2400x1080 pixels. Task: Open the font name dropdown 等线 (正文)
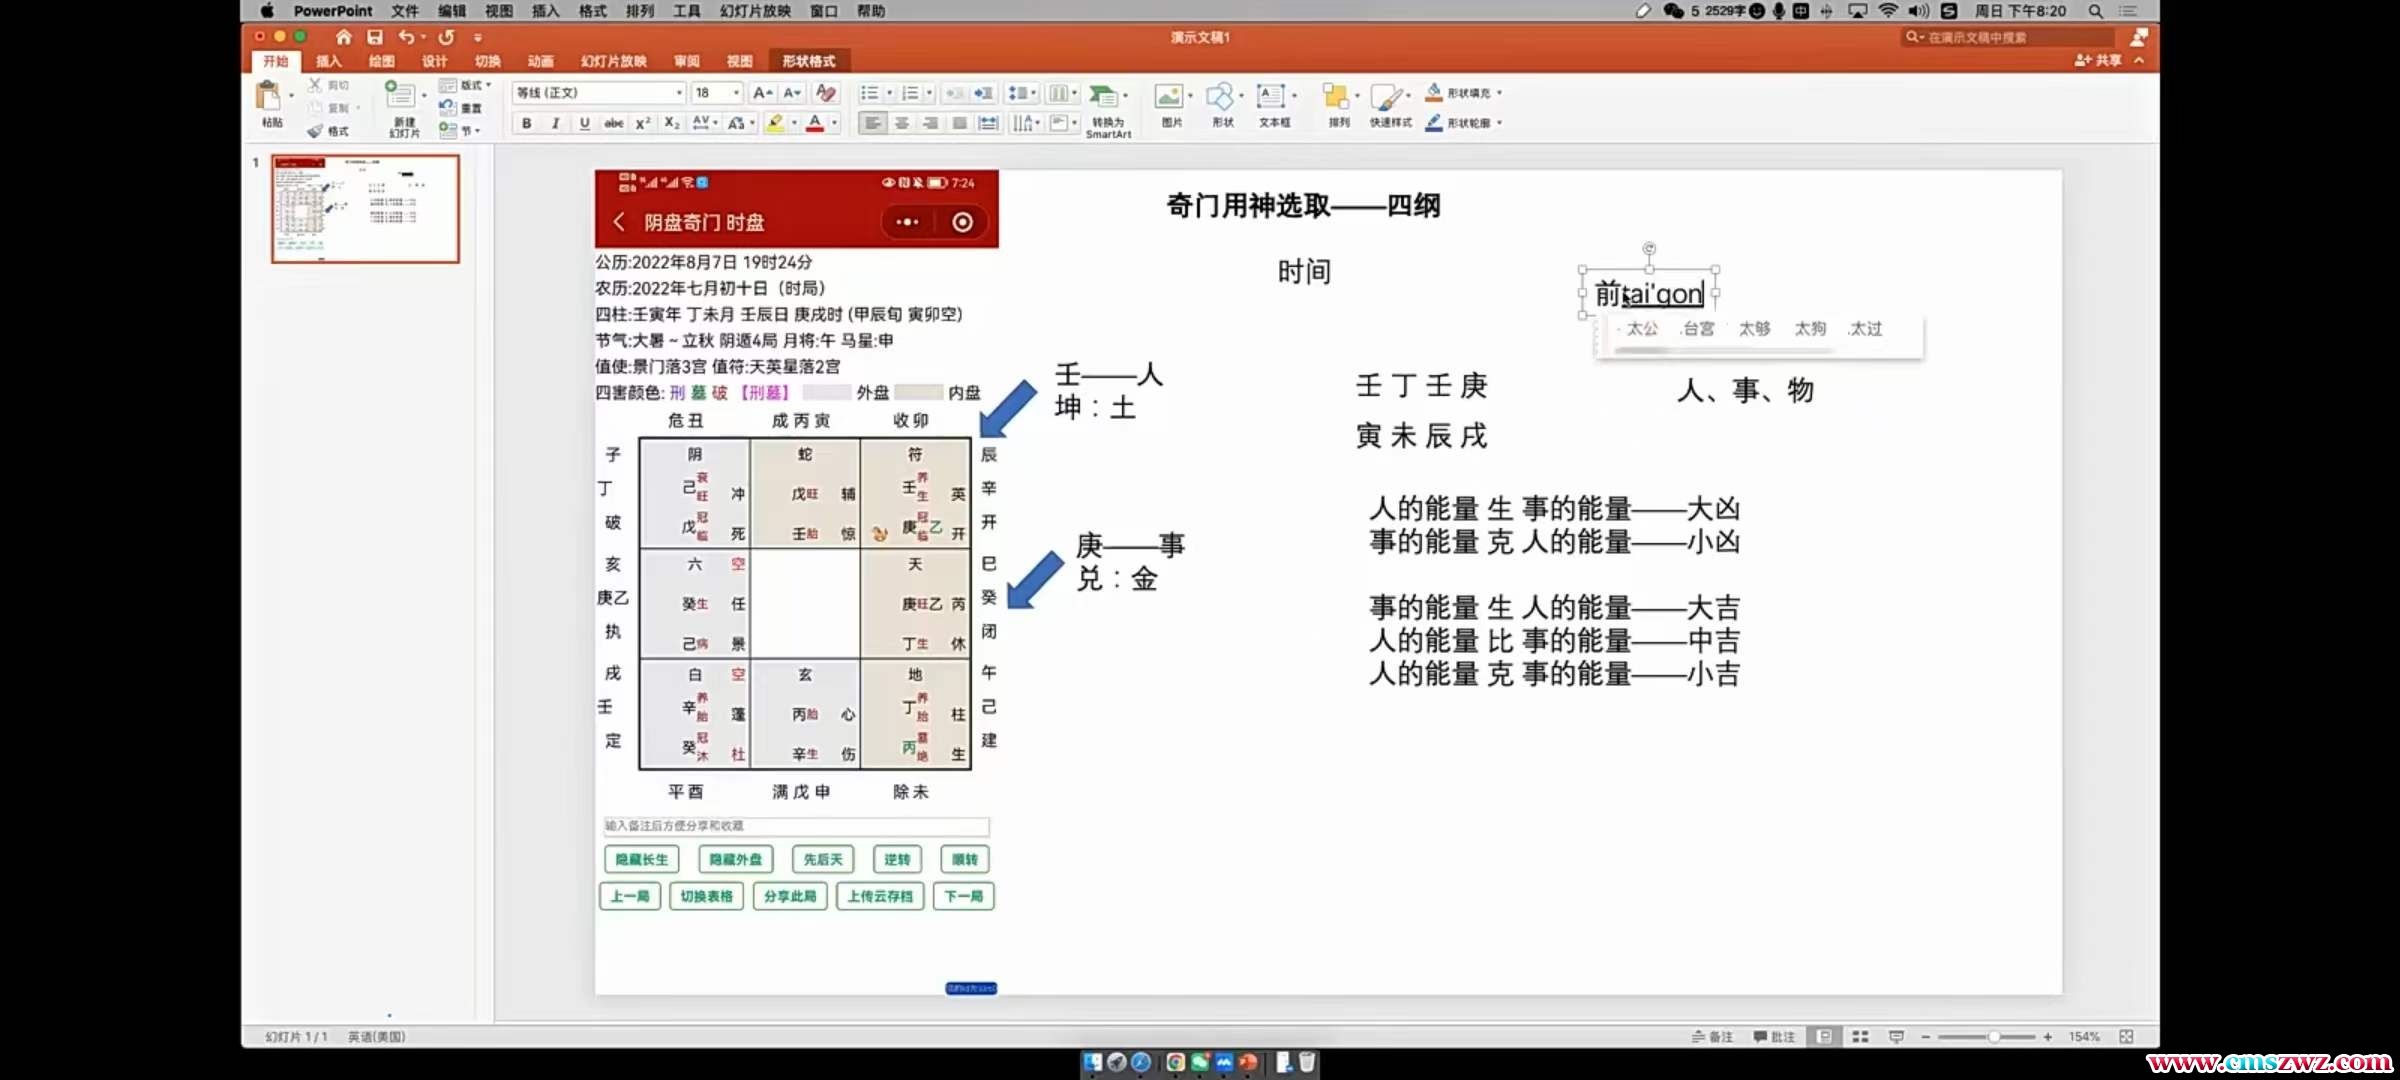coord(679,93)
